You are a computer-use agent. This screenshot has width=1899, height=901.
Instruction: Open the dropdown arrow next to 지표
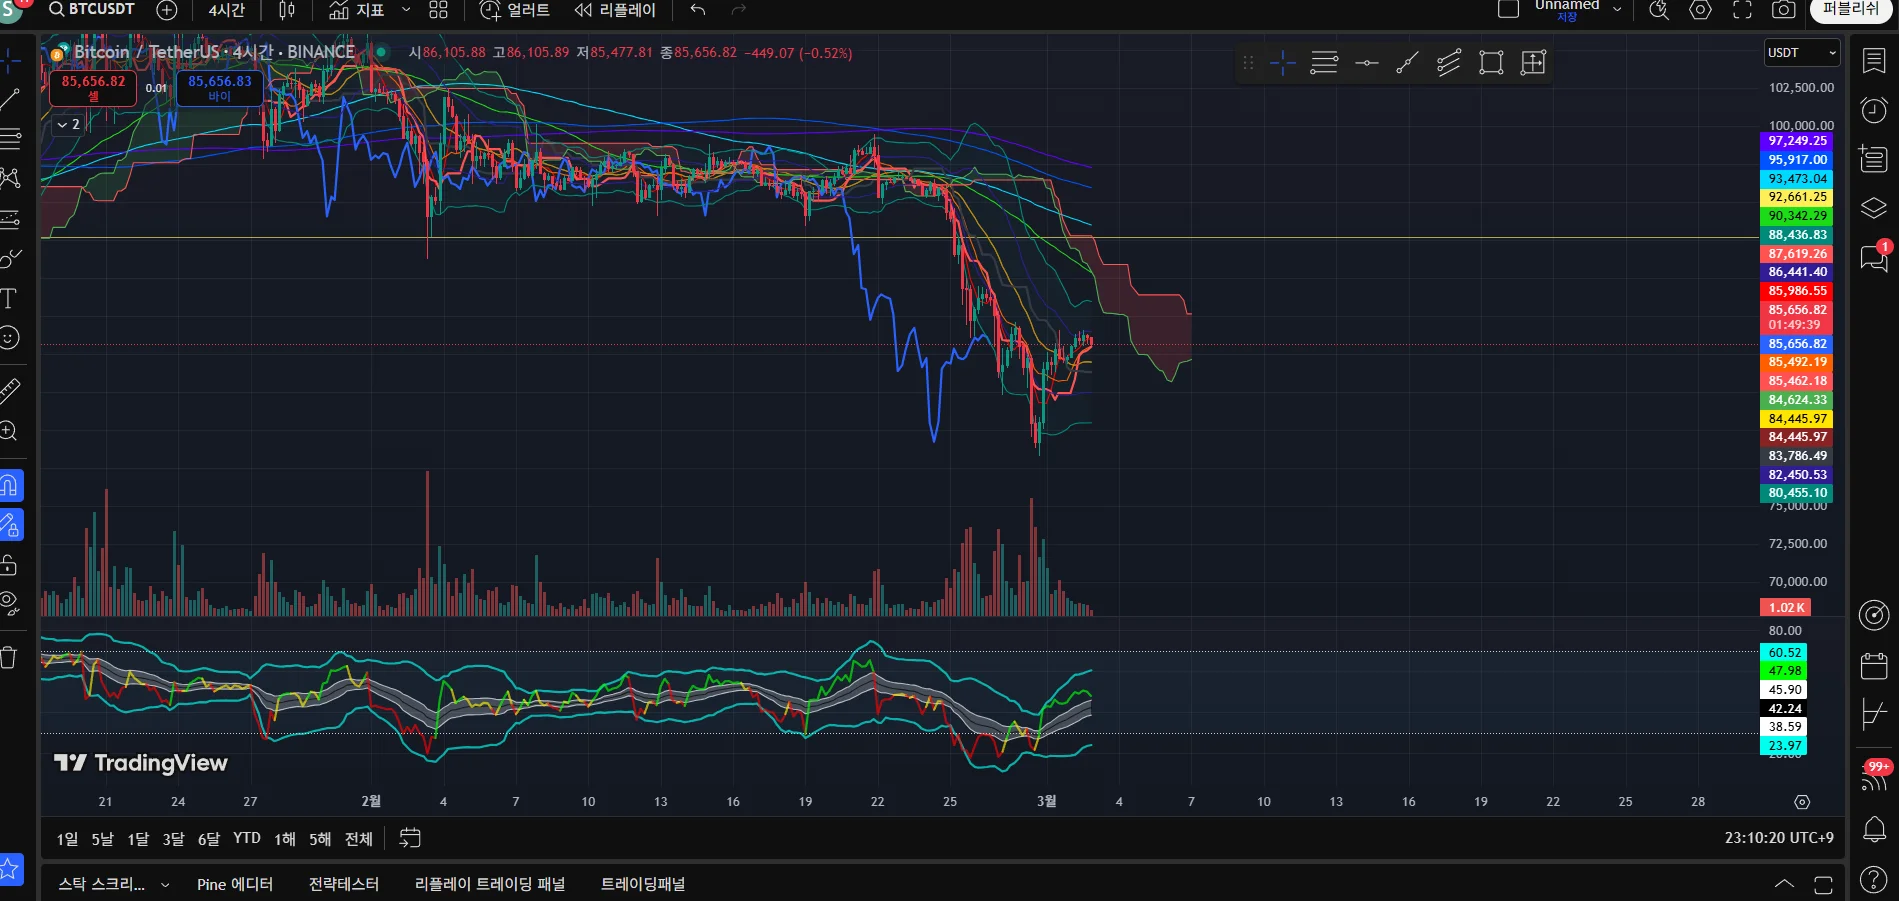click(x=406, y=10)
